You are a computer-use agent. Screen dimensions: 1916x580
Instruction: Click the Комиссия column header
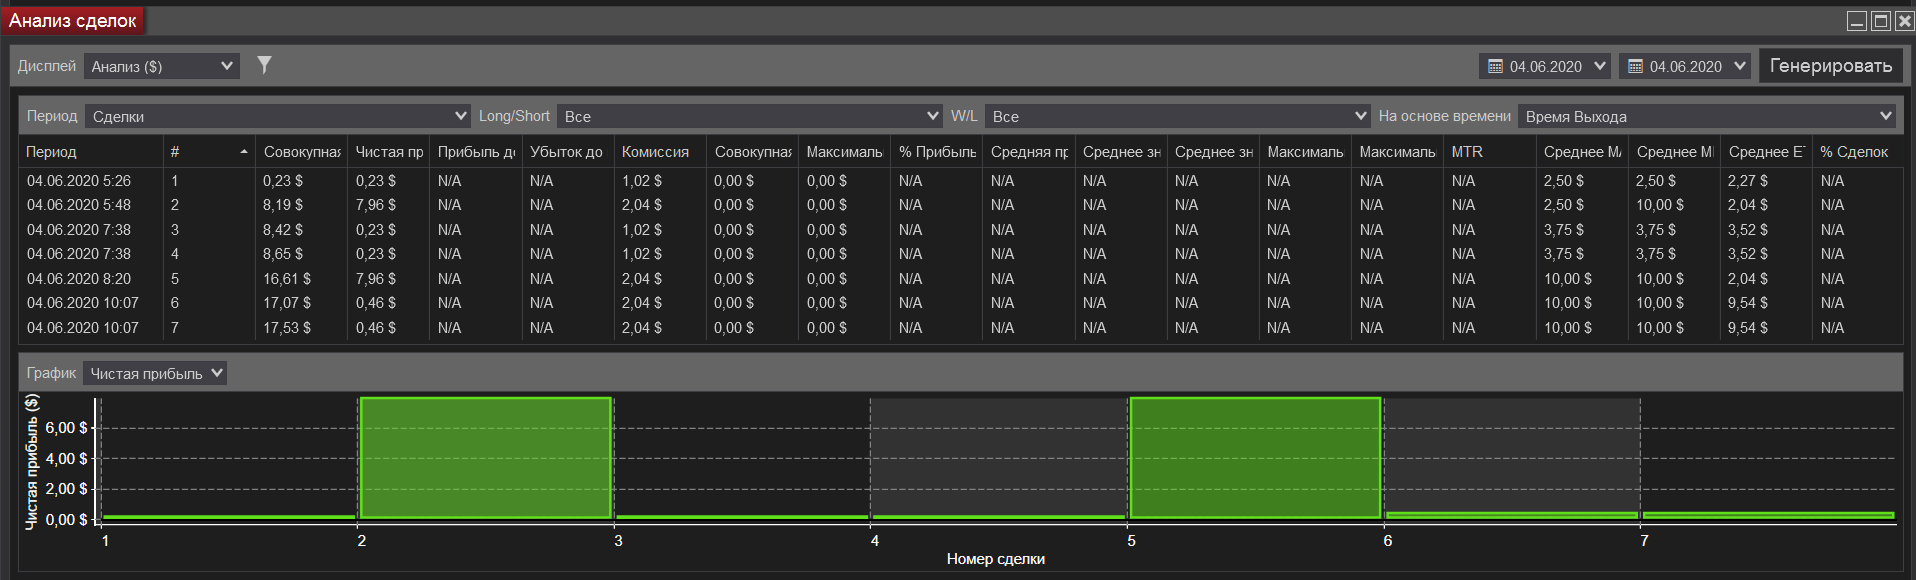click(660, 152)
